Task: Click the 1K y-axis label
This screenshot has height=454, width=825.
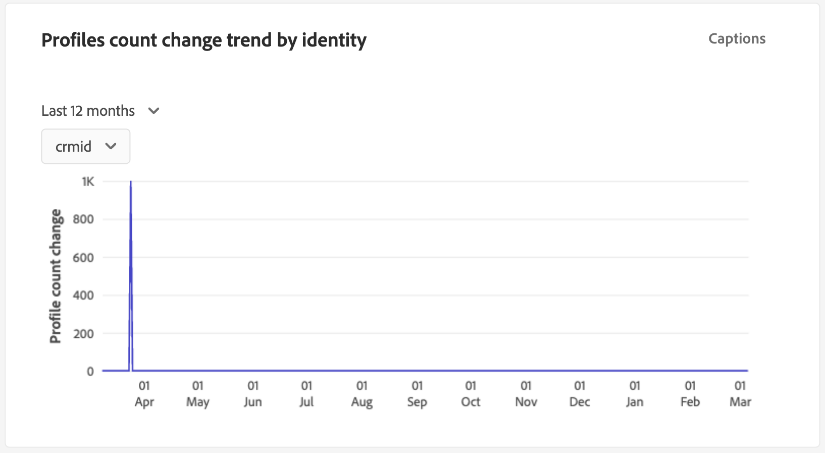Action: coord(88,182)
